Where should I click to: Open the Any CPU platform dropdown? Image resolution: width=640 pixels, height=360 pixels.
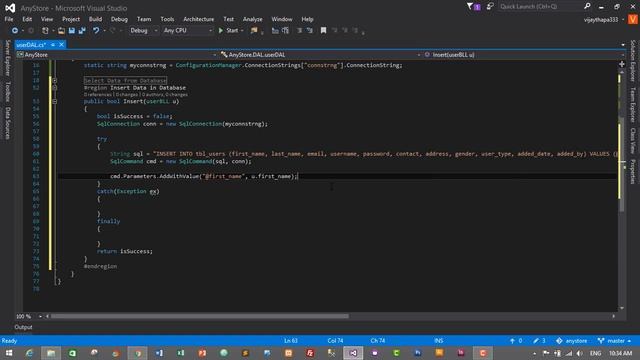tap(188, 31)
